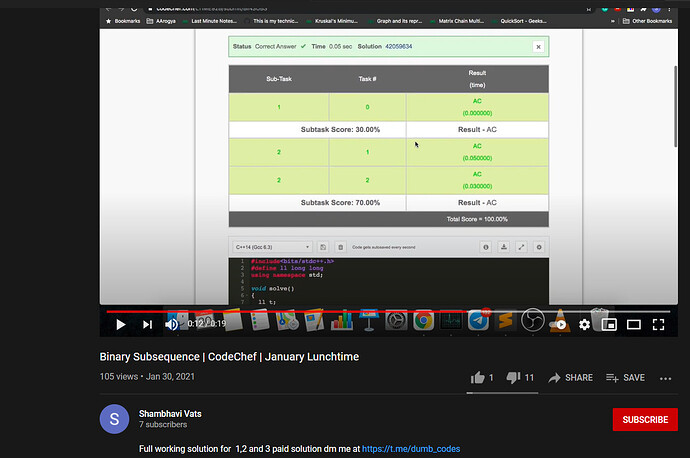The image size is (690, 458).
Task: Click the trash icon in editor toolbar
Action: 341,247
